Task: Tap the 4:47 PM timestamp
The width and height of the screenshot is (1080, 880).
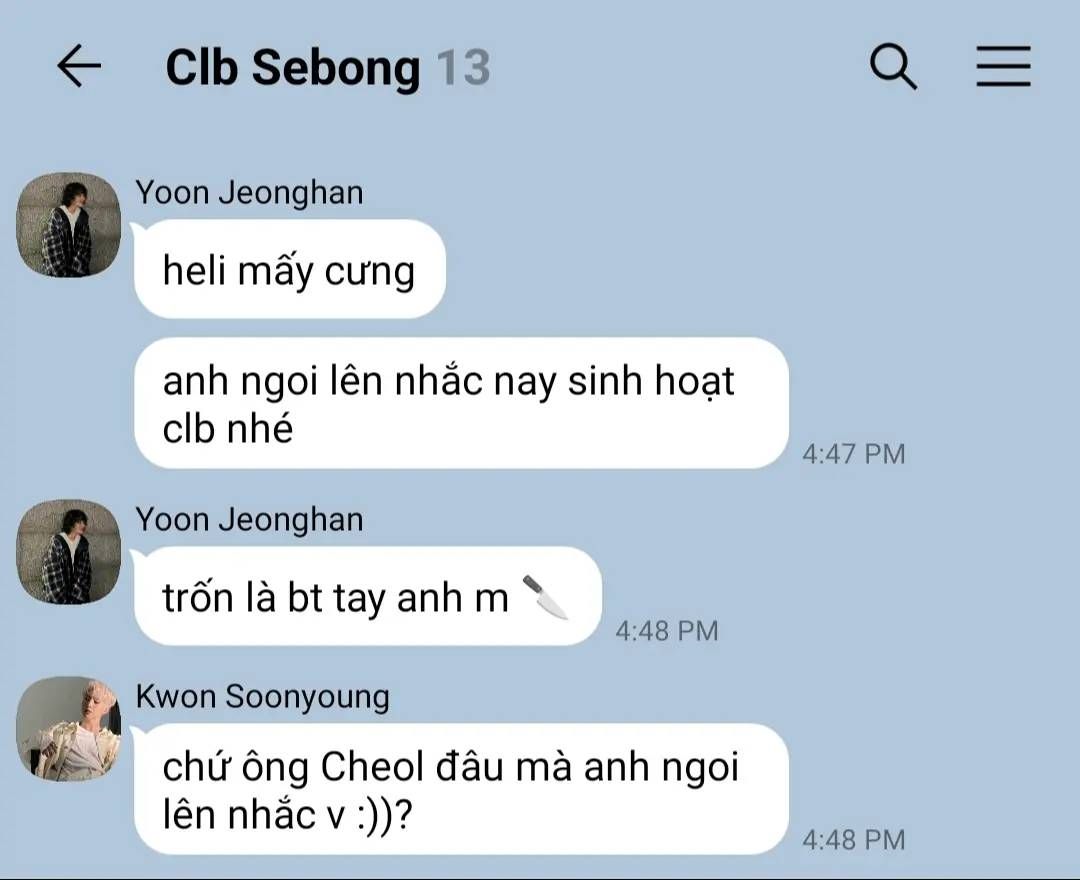Action: (x=853, y=454)
